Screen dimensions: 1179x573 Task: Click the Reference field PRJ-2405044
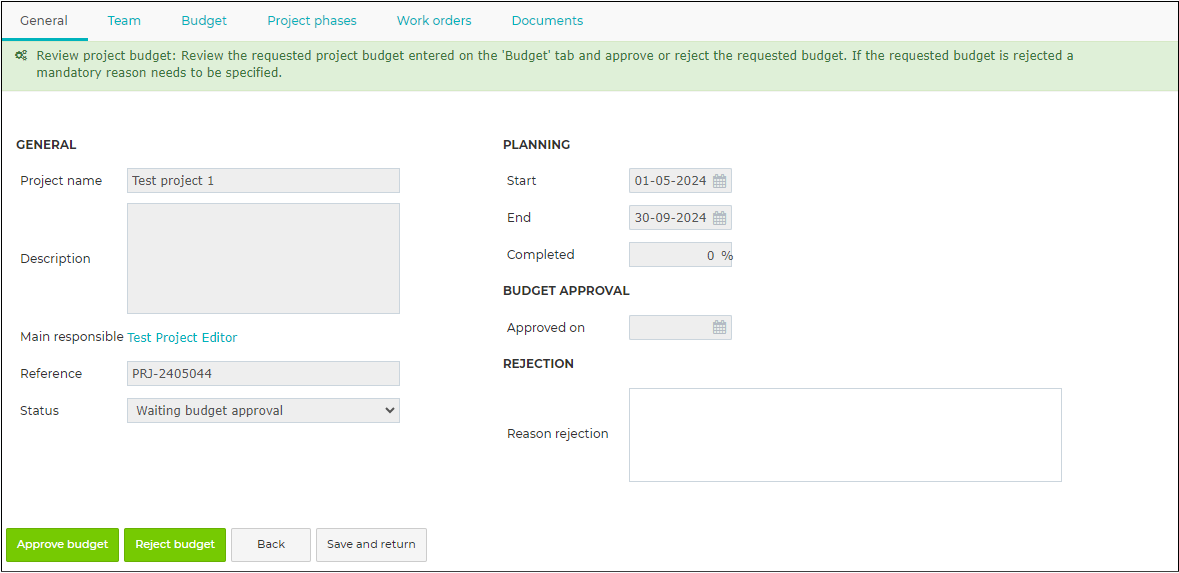(263, 374)
